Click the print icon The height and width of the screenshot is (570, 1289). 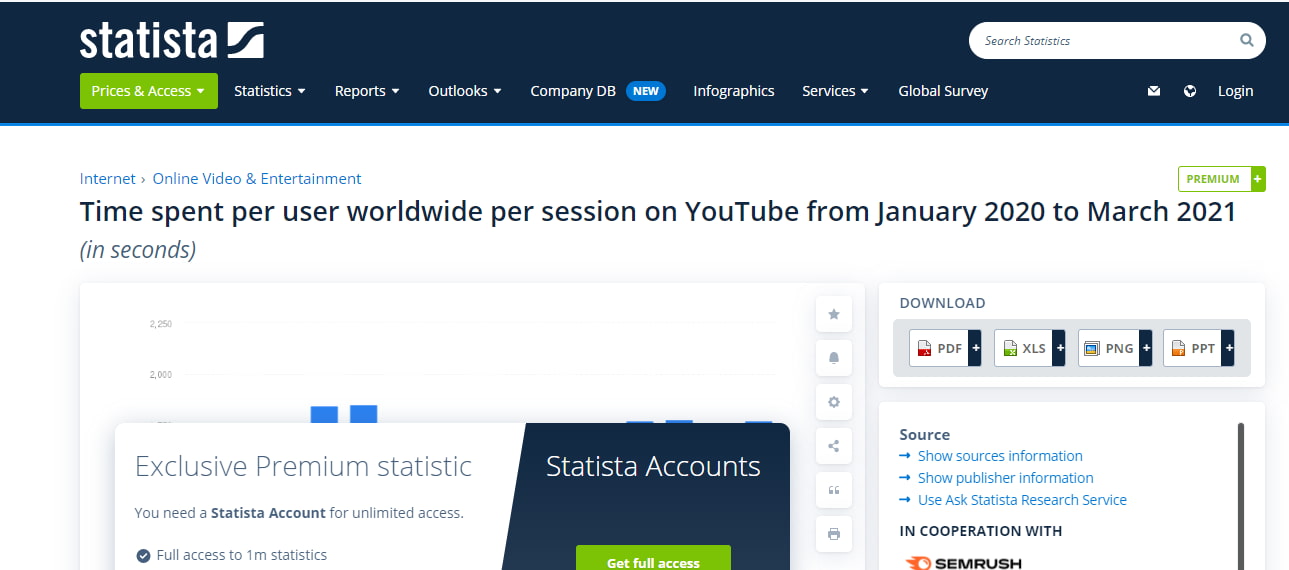834,534
